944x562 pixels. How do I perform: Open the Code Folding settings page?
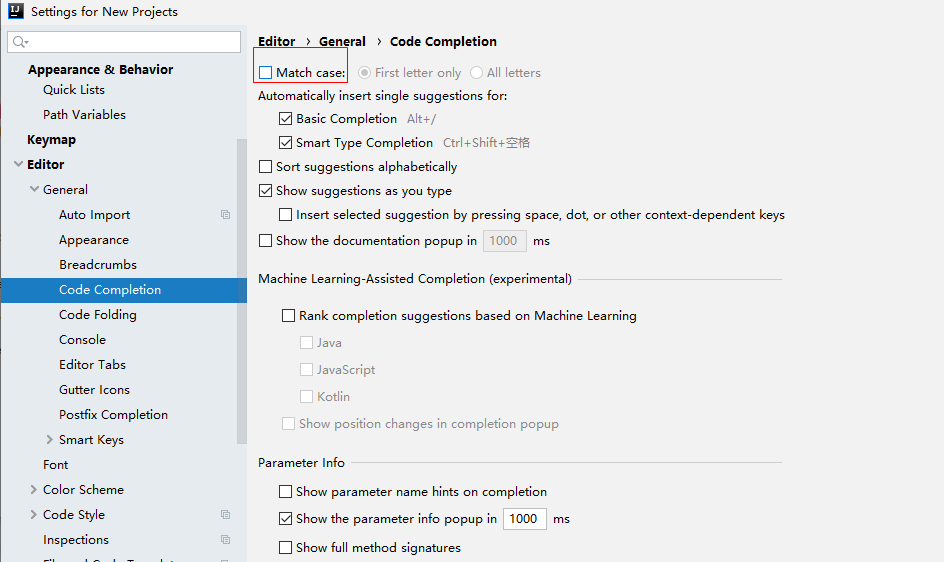click(98, 315)
